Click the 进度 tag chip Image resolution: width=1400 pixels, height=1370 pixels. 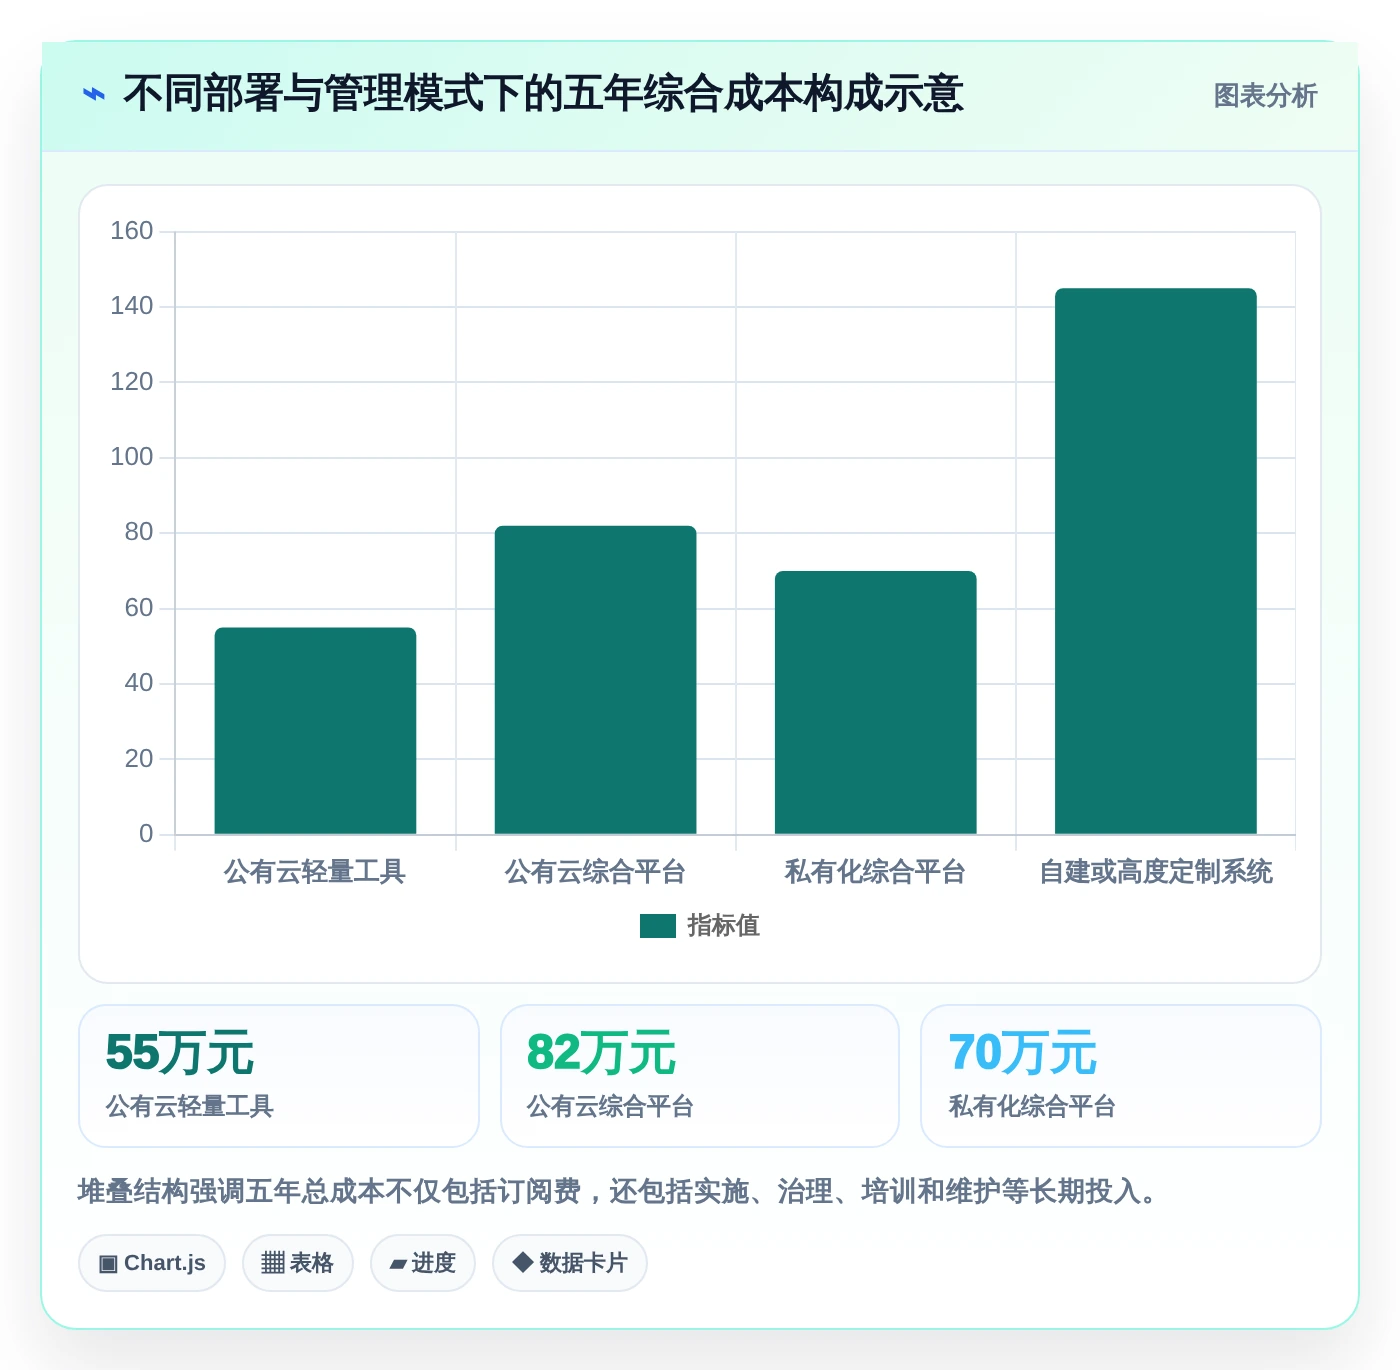pos(423,1263)
